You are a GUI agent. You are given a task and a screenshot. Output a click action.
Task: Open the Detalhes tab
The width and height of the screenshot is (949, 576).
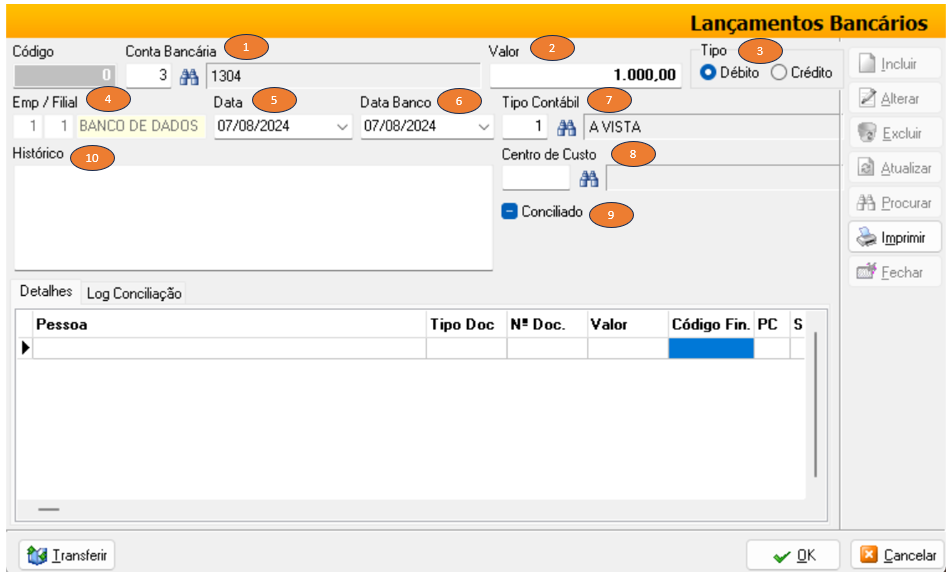click(x=46, y=292)
